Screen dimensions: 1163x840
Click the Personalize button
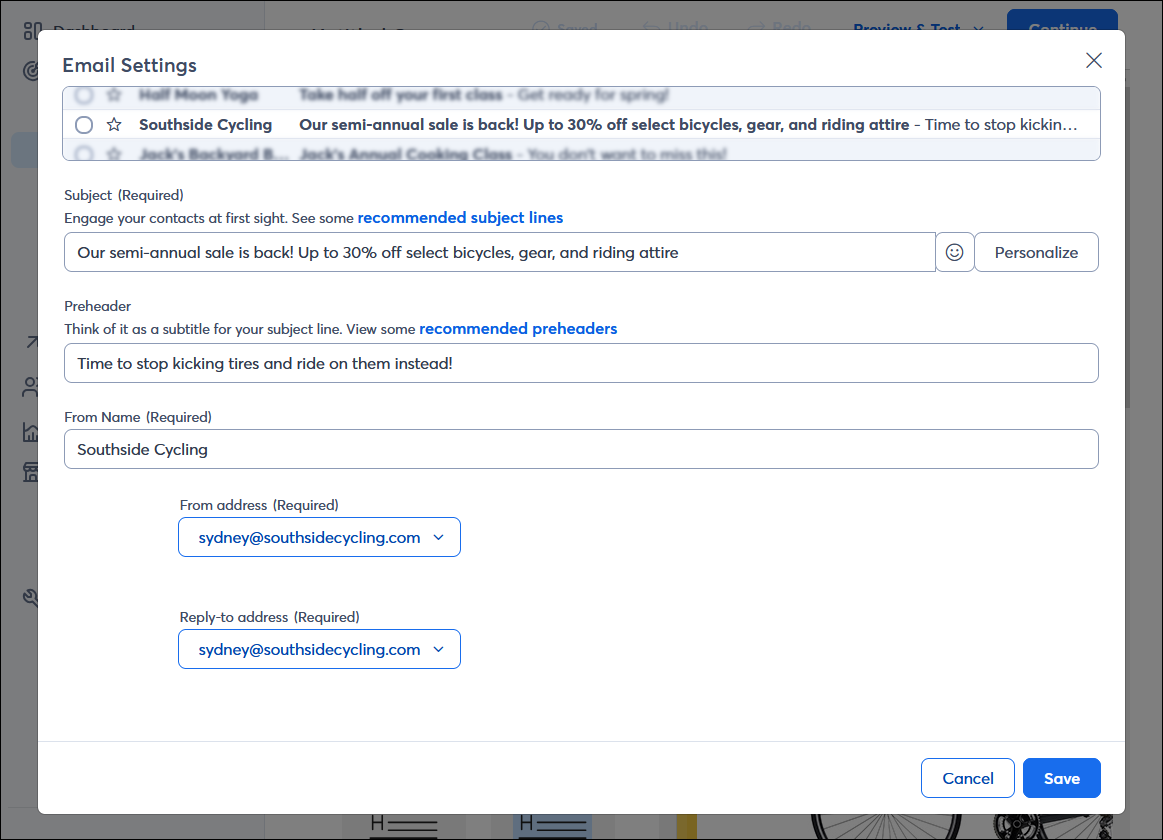[1035, 252]
